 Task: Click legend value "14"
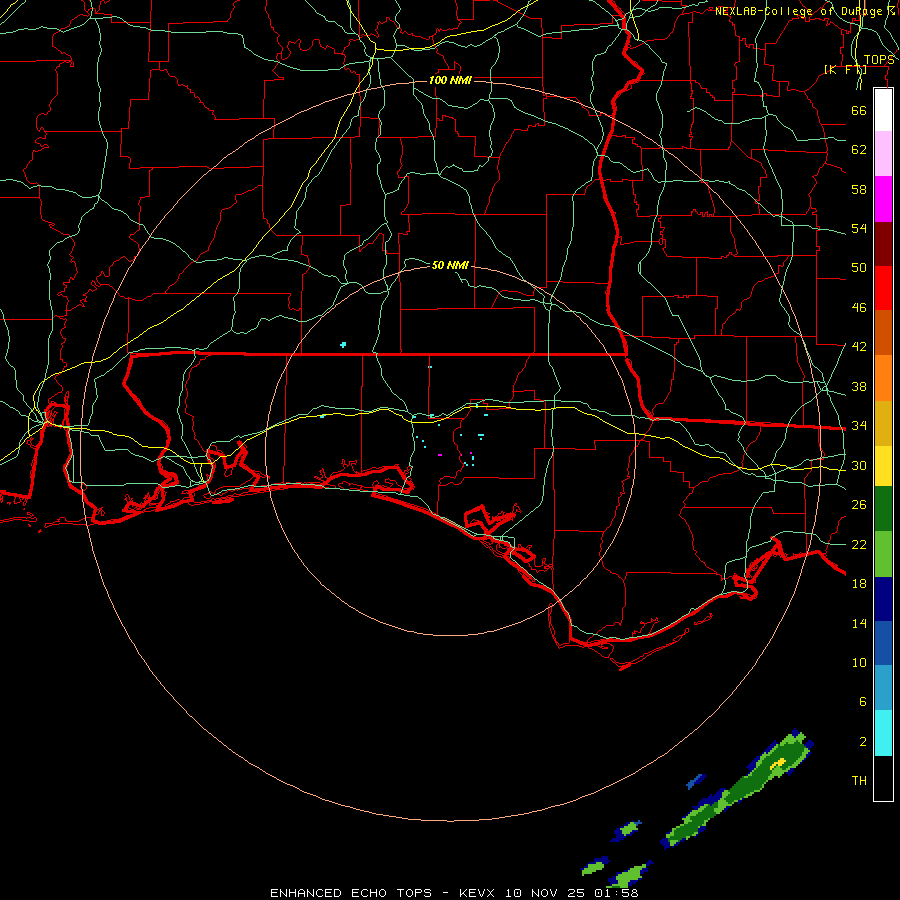tap(859, 623)
